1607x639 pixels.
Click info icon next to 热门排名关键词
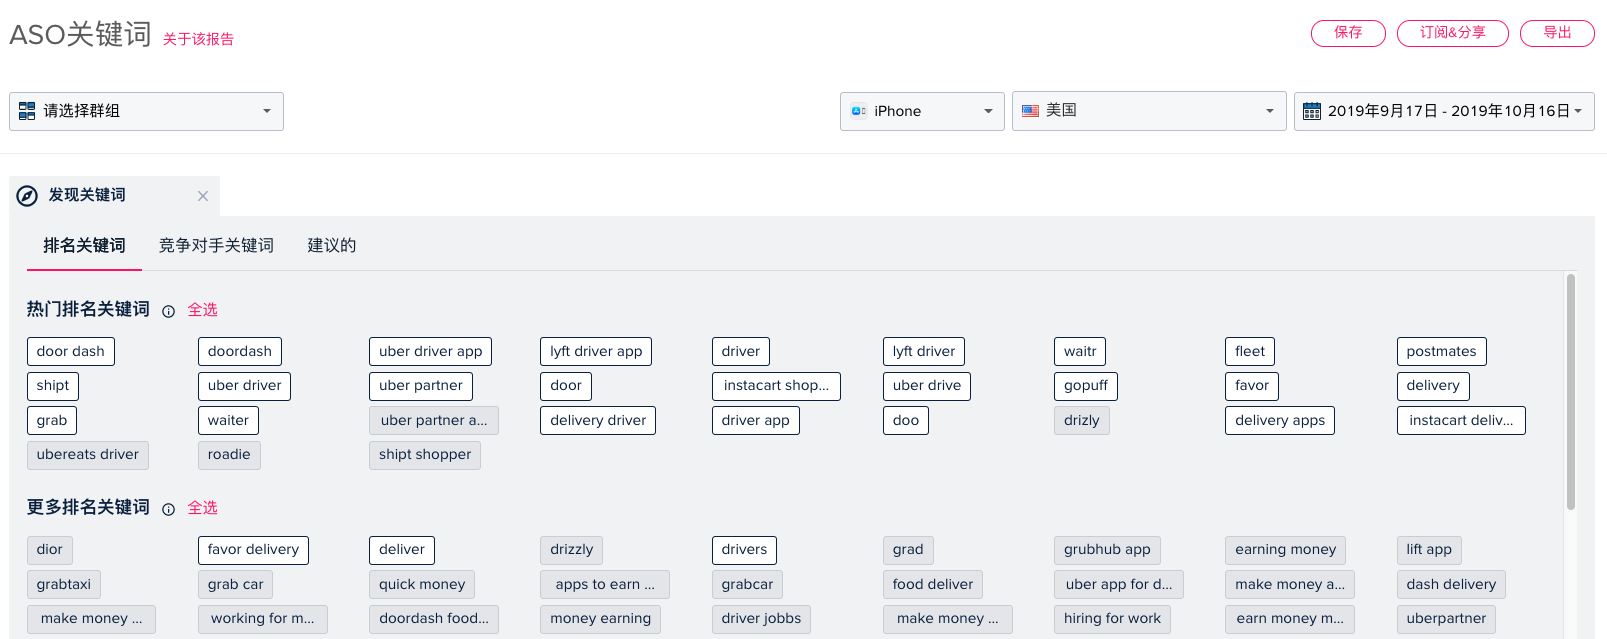[x=168, y=311]
